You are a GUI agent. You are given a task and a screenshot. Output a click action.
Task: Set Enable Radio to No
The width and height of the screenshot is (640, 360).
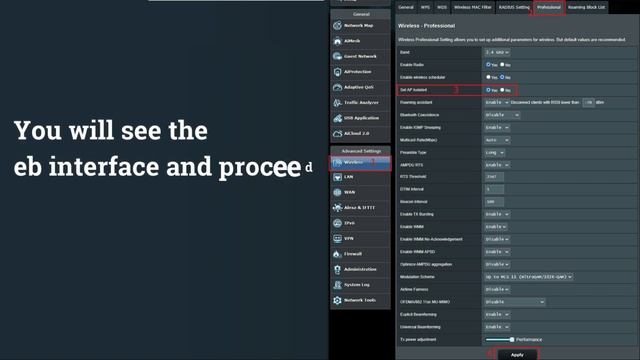point(502,64)
